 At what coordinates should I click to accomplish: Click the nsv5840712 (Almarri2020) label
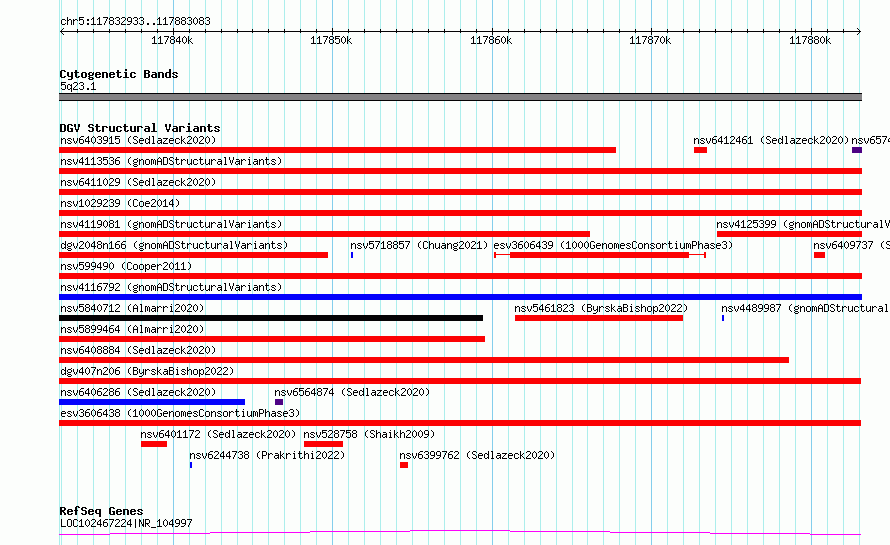tap(132, 308)
